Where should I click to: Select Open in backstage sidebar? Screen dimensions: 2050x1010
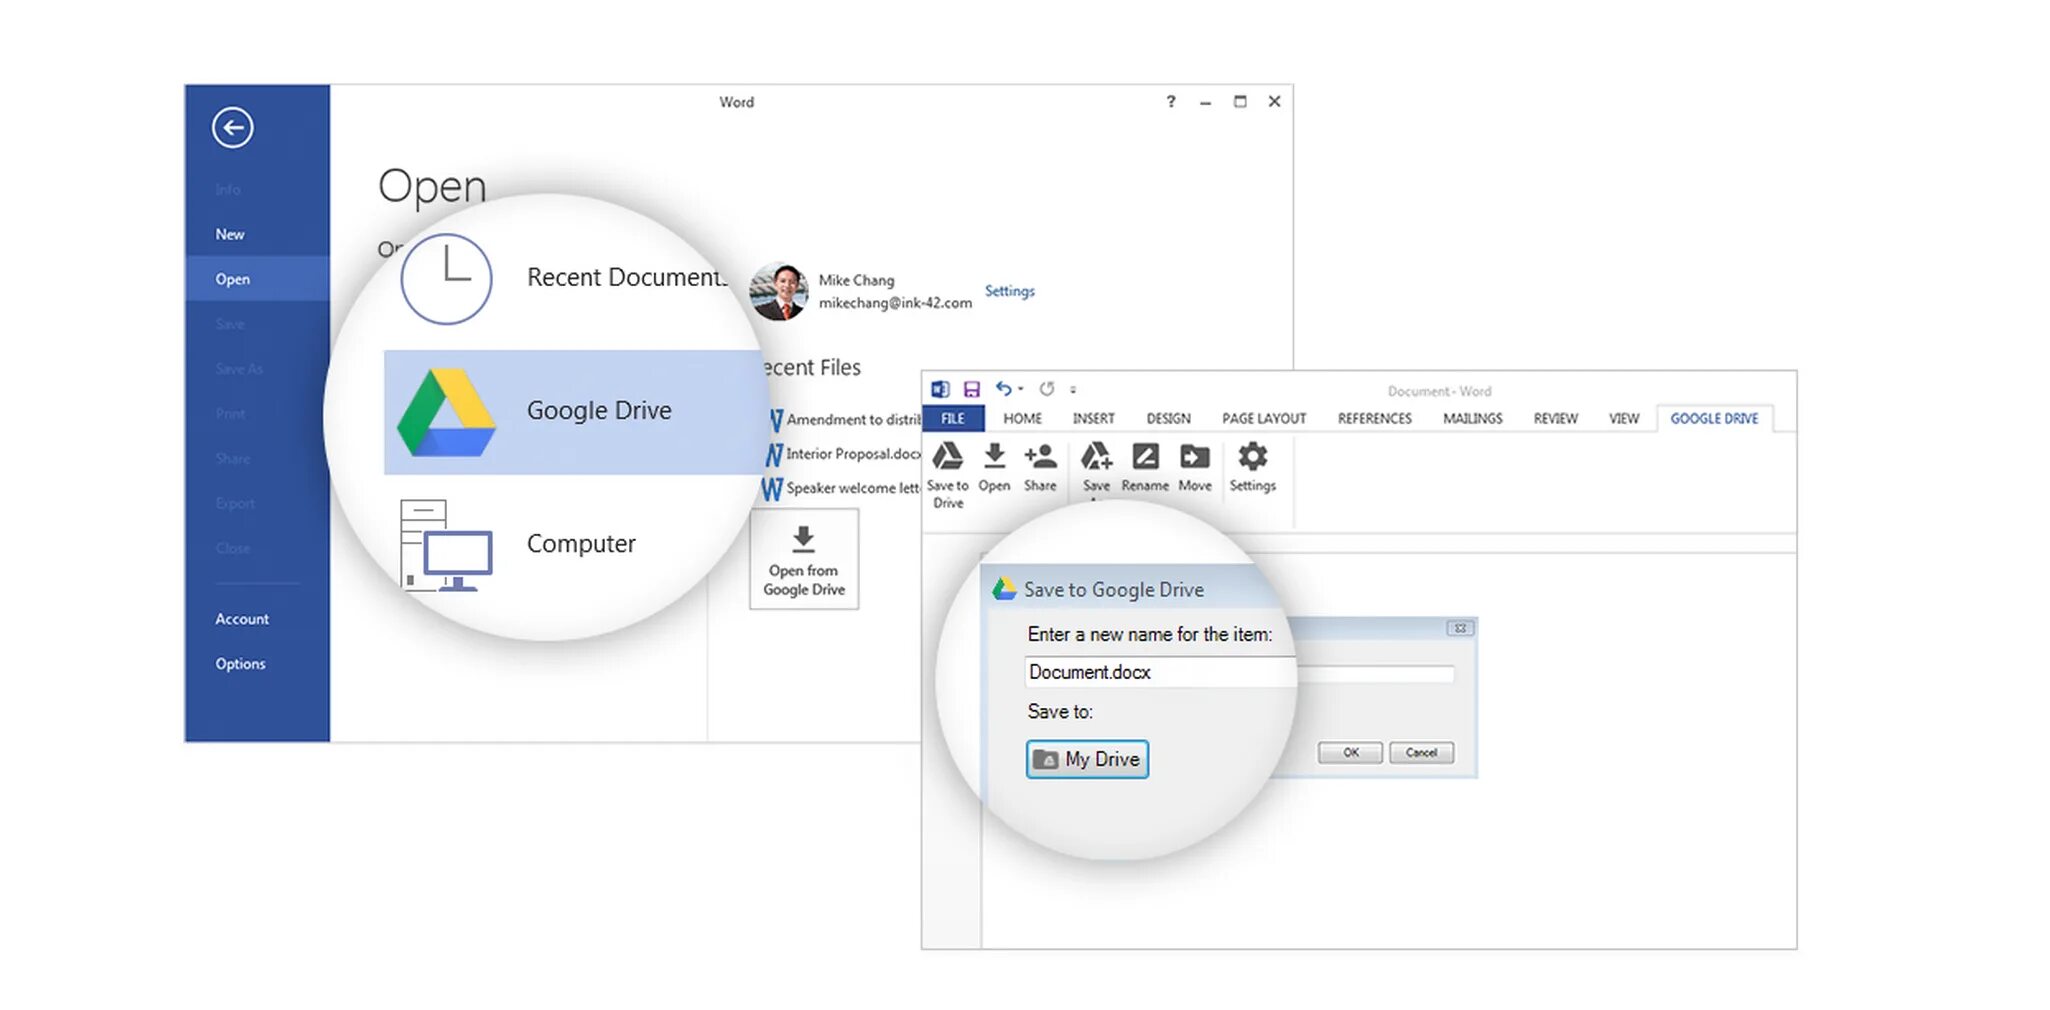coord(257,279)
